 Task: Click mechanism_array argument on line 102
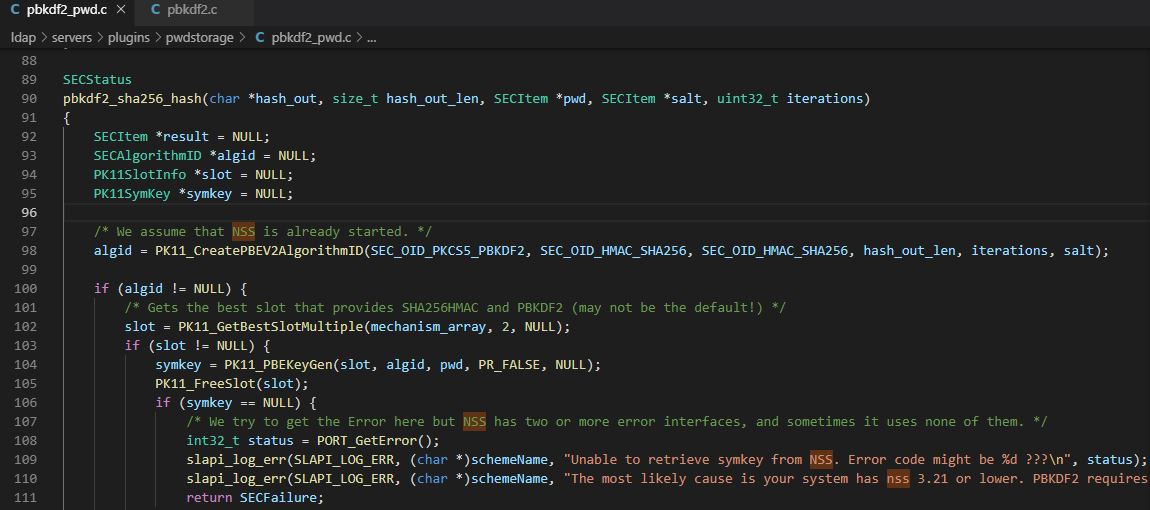coord(429,327)
